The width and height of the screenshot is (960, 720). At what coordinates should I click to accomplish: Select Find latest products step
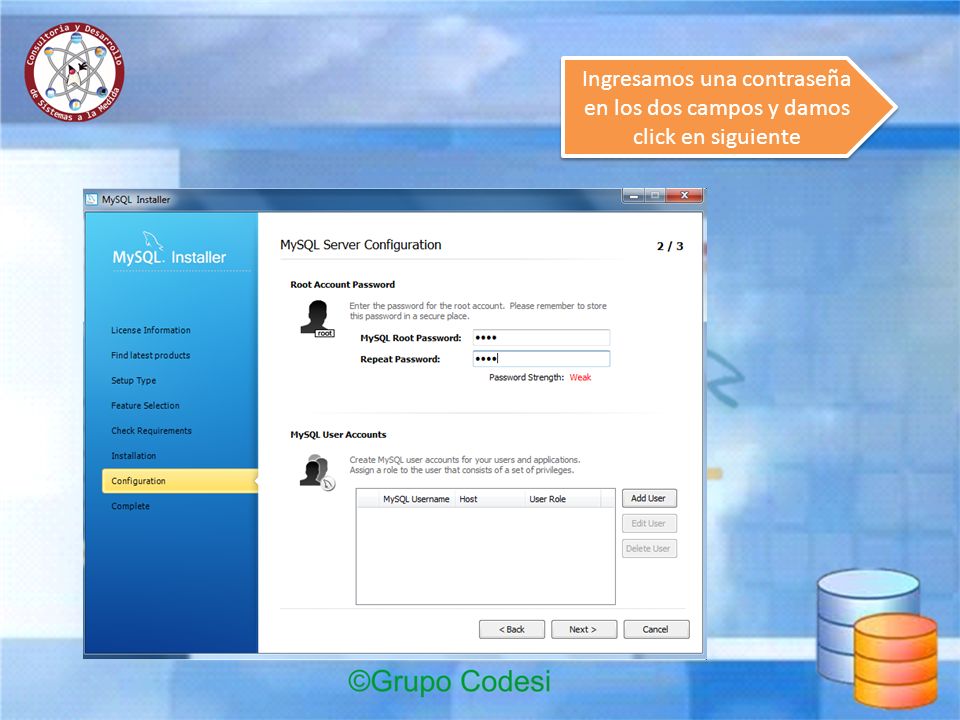151,355
